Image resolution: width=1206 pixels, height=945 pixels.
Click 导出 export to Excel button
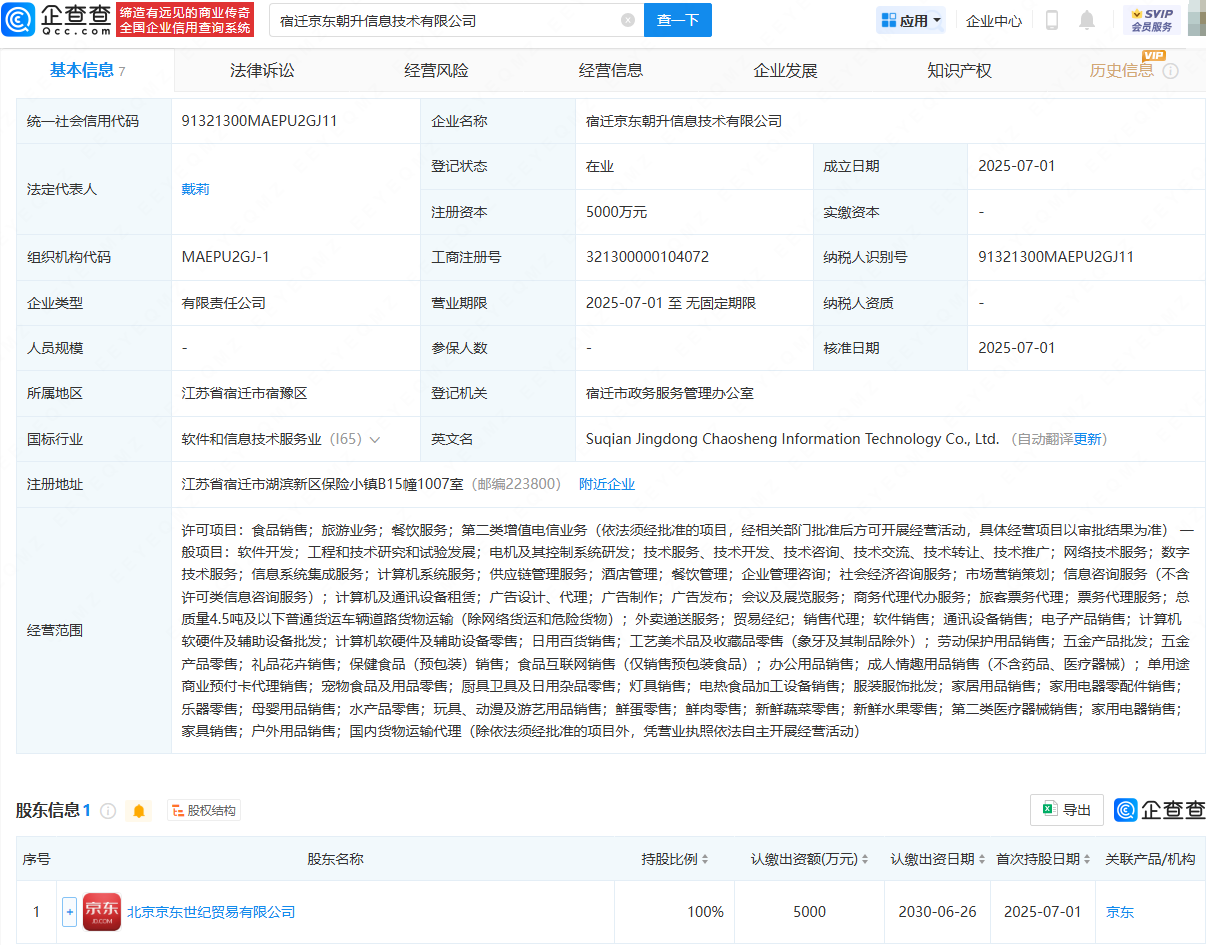pyautogui.click(x=1067, y=810)
